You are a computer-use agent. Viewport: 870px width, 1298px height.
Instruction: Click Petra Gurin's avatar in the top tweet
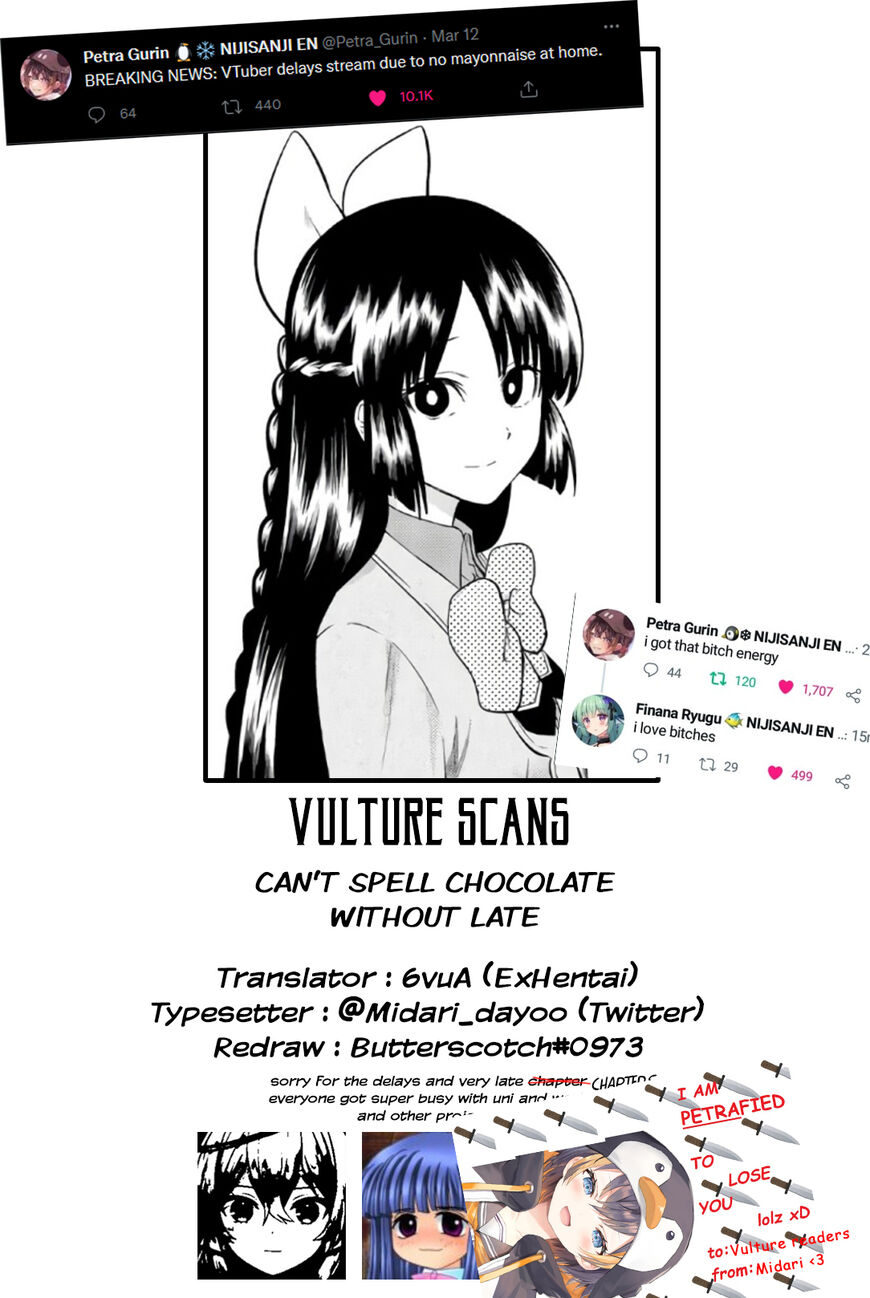46,75
